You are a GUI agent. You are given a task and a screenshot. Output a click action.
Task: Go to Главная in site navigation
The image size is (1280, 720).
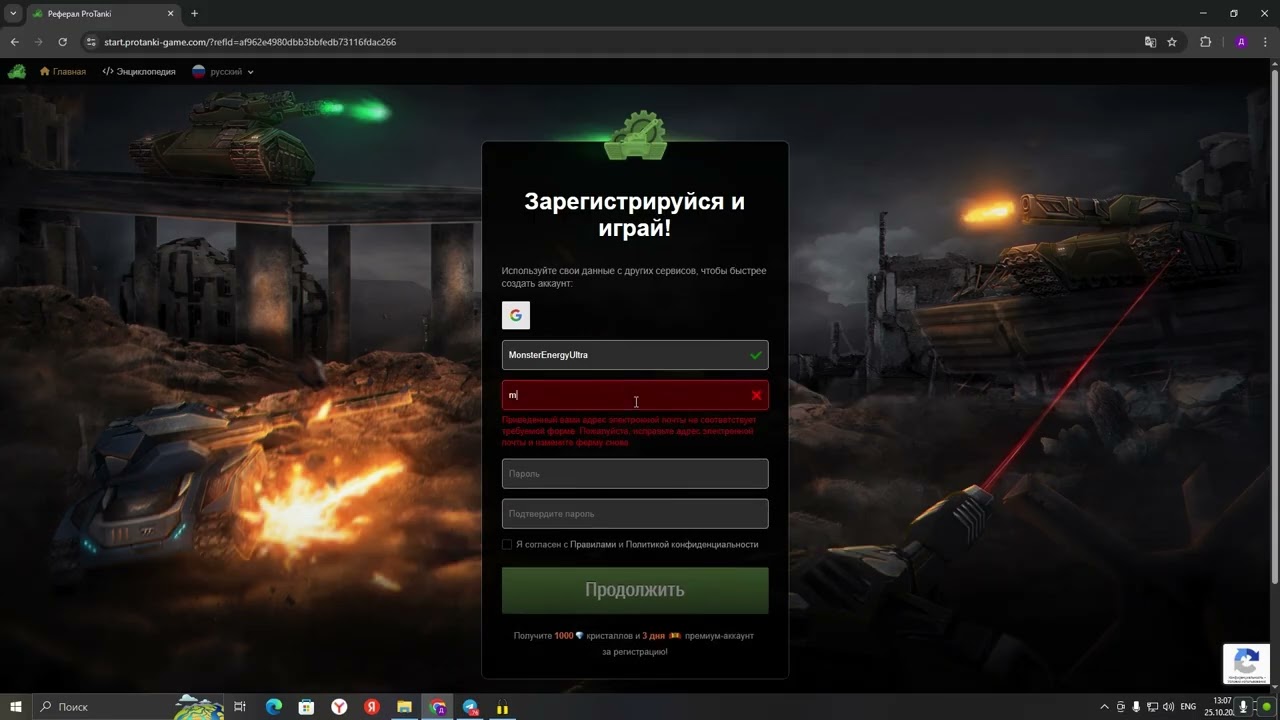click(x=63, y=72)
